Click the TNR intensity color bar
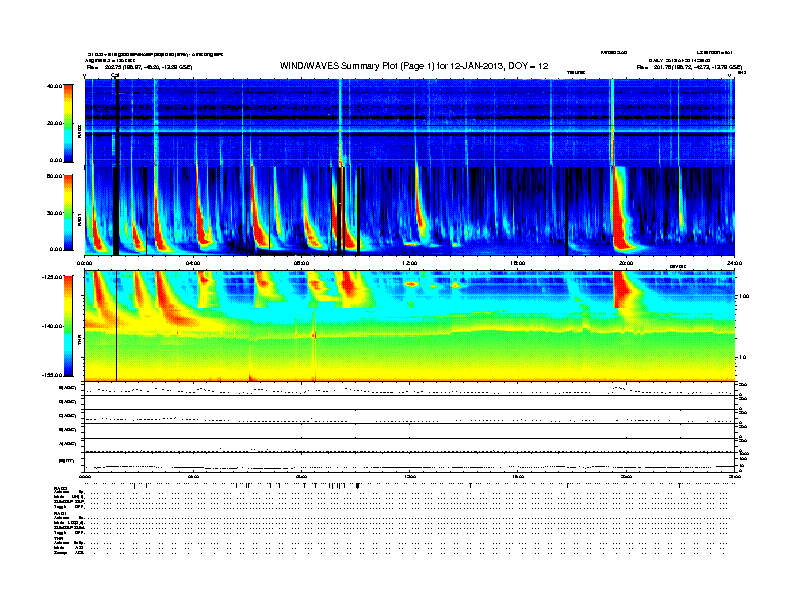 (x=68, y=326)
